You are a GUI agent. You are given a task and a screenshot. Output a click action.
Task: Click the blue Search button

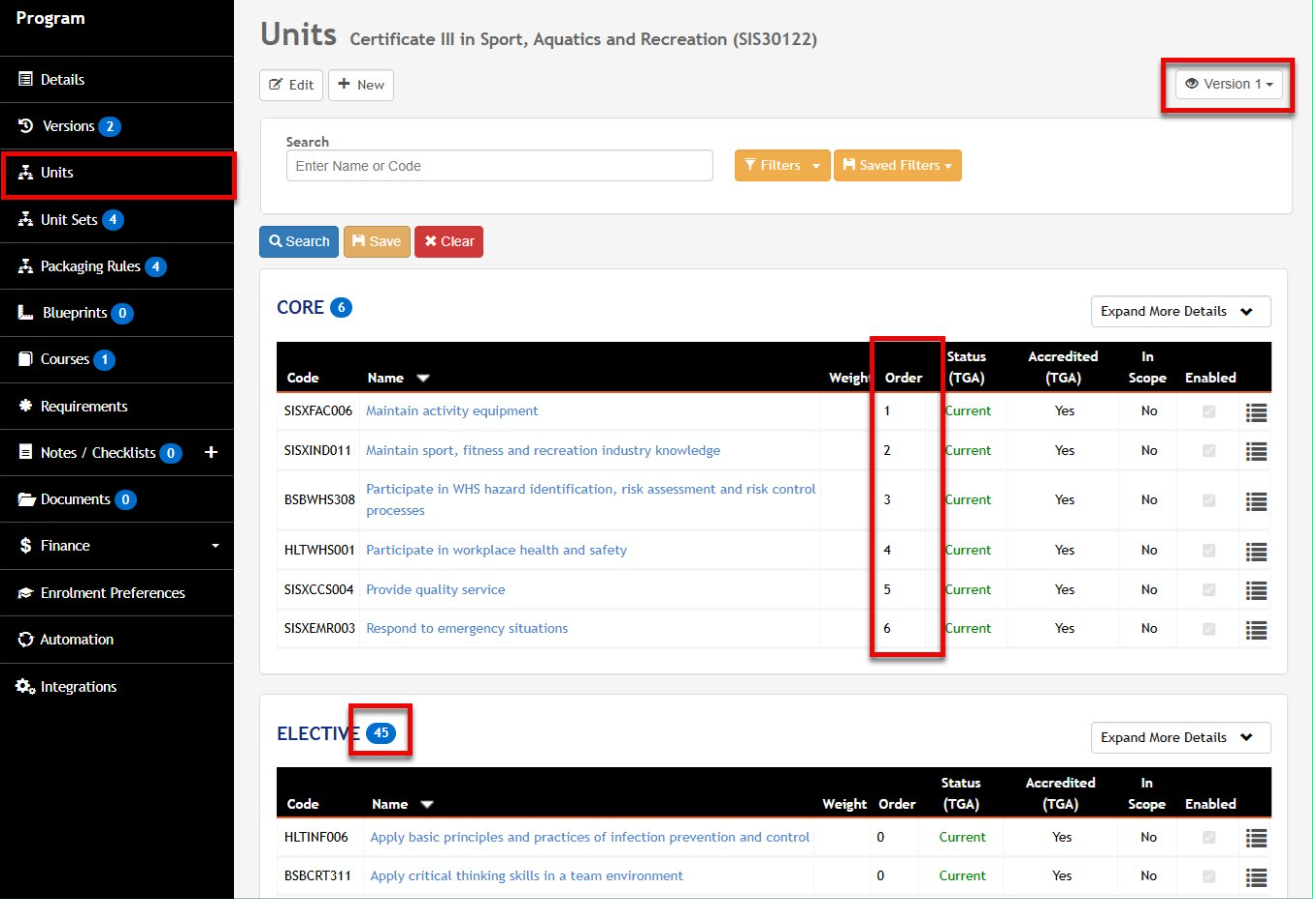(299, 242)
